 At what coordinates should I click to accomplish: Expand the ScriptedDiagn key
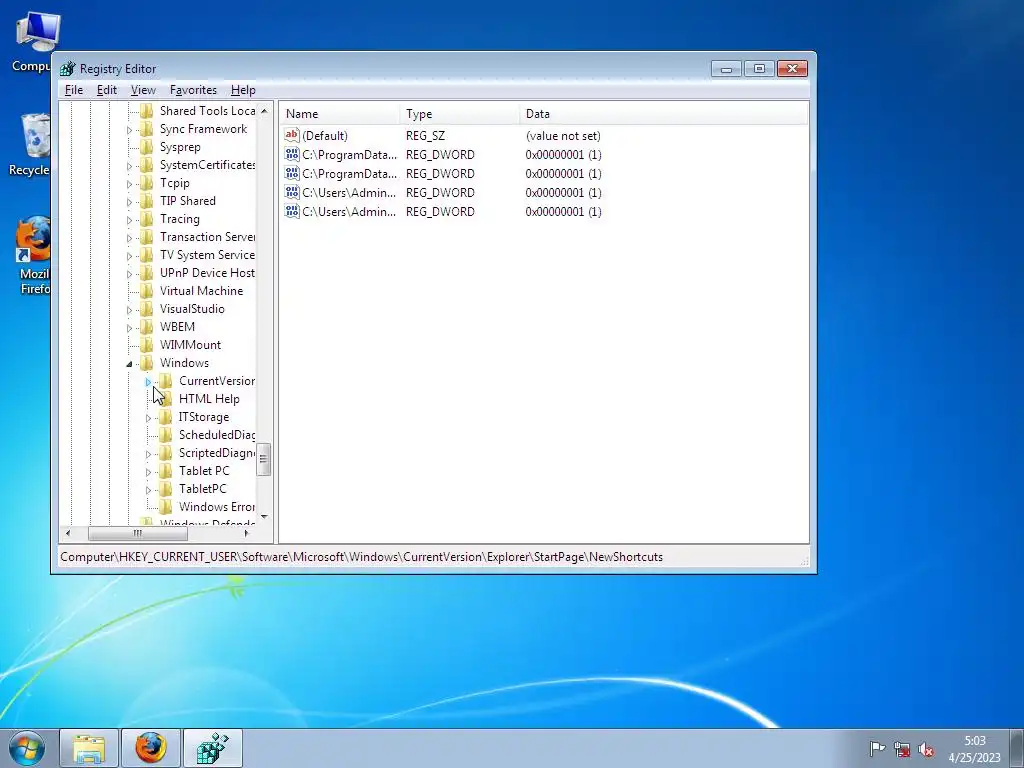point(148,454)
